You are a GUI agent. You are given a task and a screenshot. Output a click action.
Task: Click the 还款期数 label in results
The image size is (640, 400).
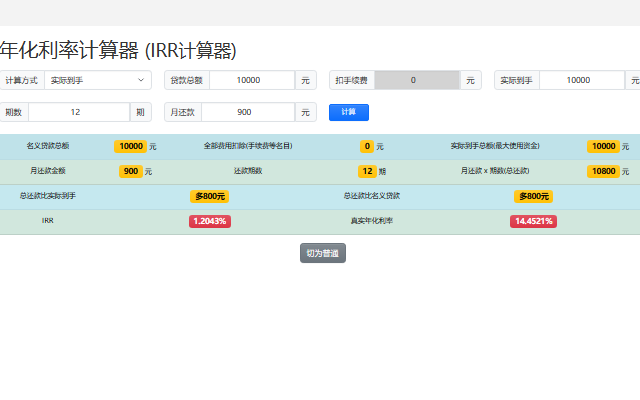point(248,171)
